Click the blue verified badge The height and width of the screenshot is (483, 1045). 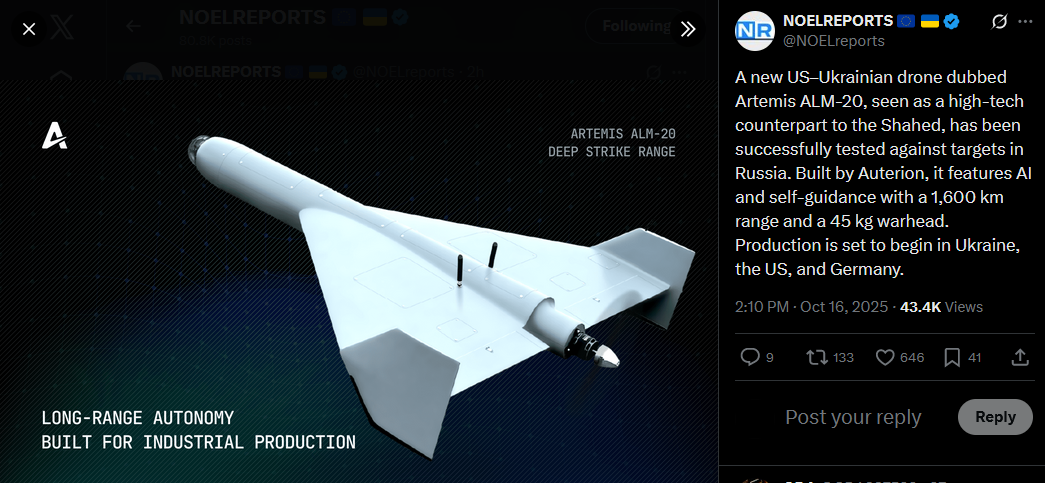(952, 22)
